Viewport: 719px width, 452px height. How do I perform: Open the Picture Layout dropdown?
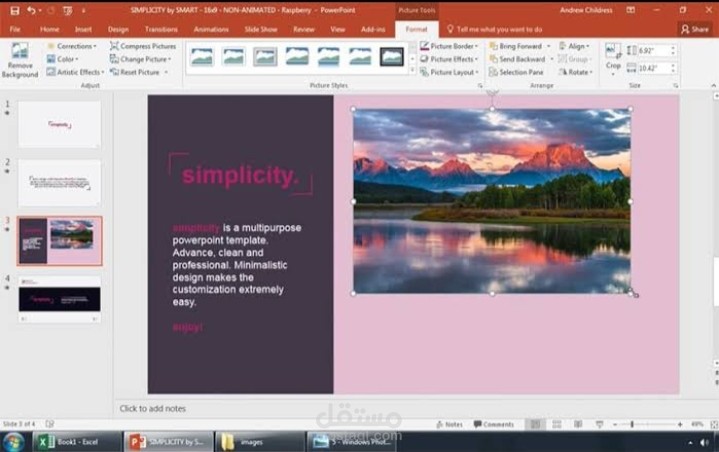[x=449, y=72]
